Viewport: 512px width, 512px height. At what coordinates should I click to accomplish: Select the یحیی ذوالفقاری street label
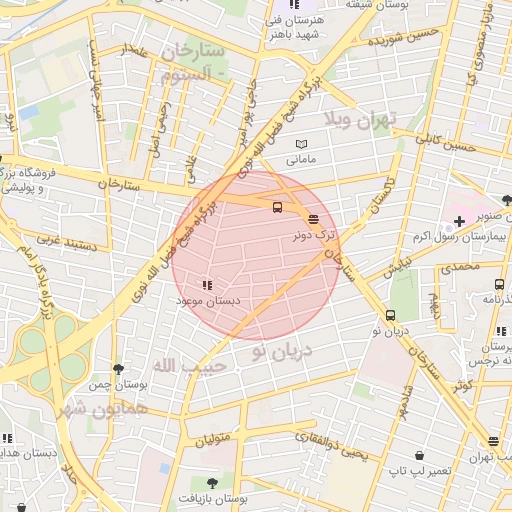(331, 446)
